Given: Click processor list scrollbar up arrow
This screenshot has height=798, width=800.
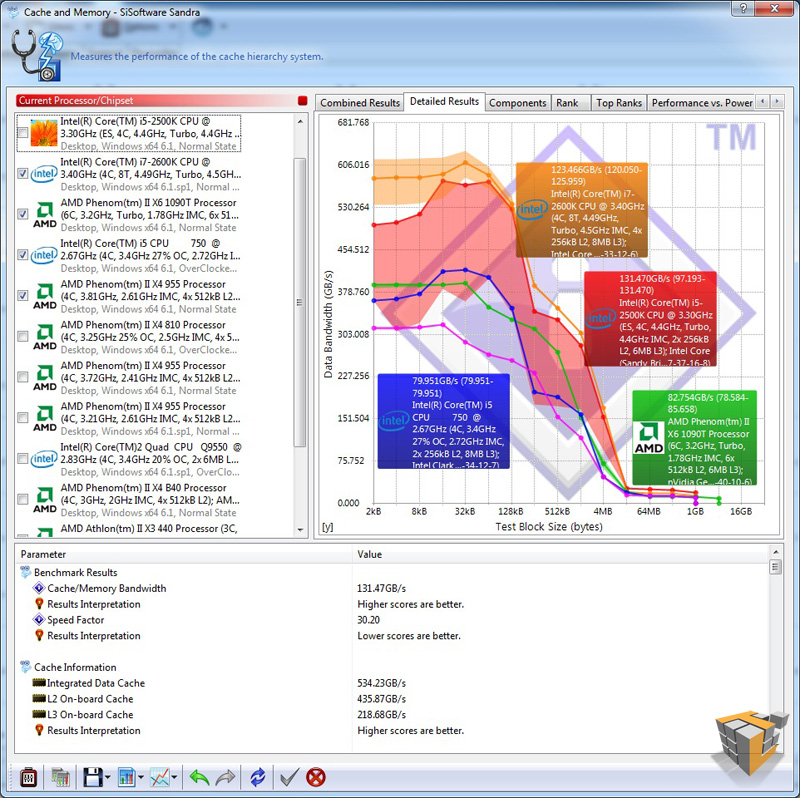Looking at the screenshot, I should 300,121.
